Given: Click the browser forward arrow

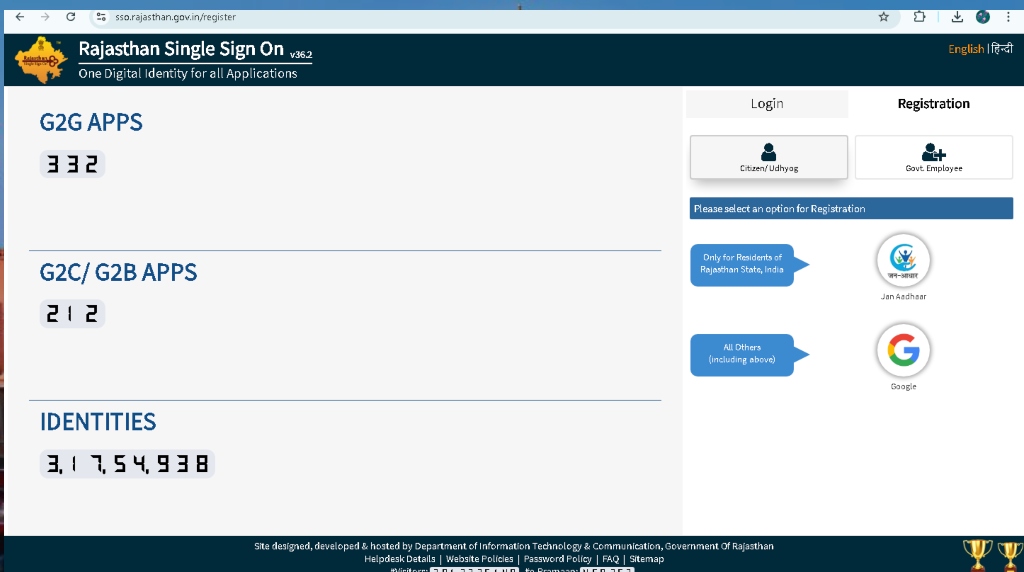Looking at the screenshot, I should [45, 17].
